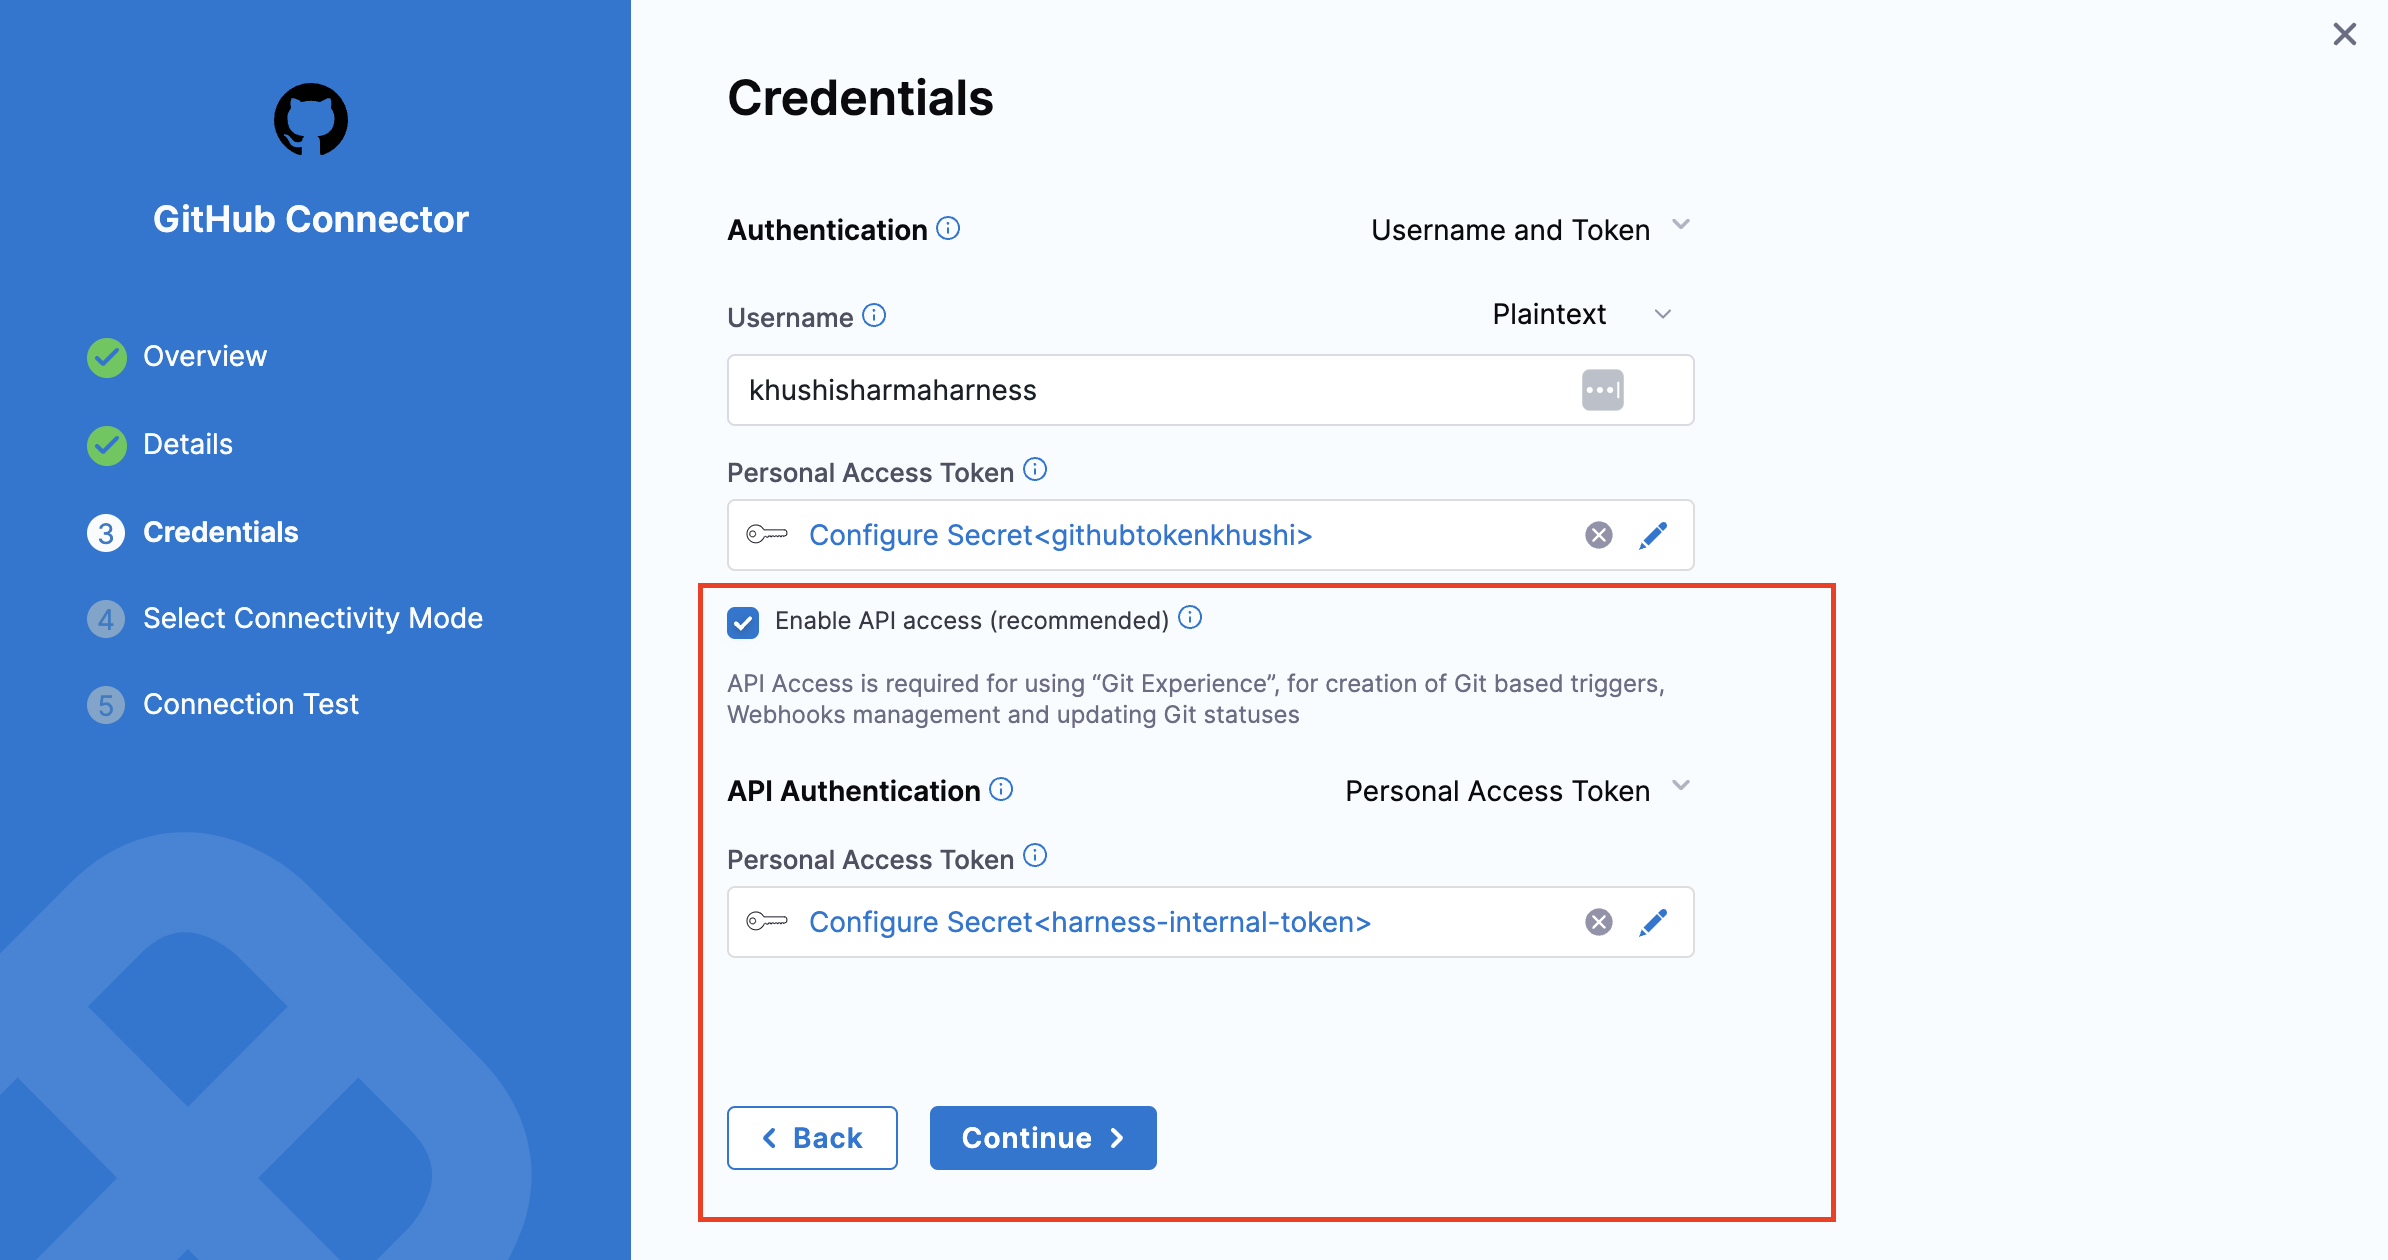Click info icon next to Enable API access

1190,618
